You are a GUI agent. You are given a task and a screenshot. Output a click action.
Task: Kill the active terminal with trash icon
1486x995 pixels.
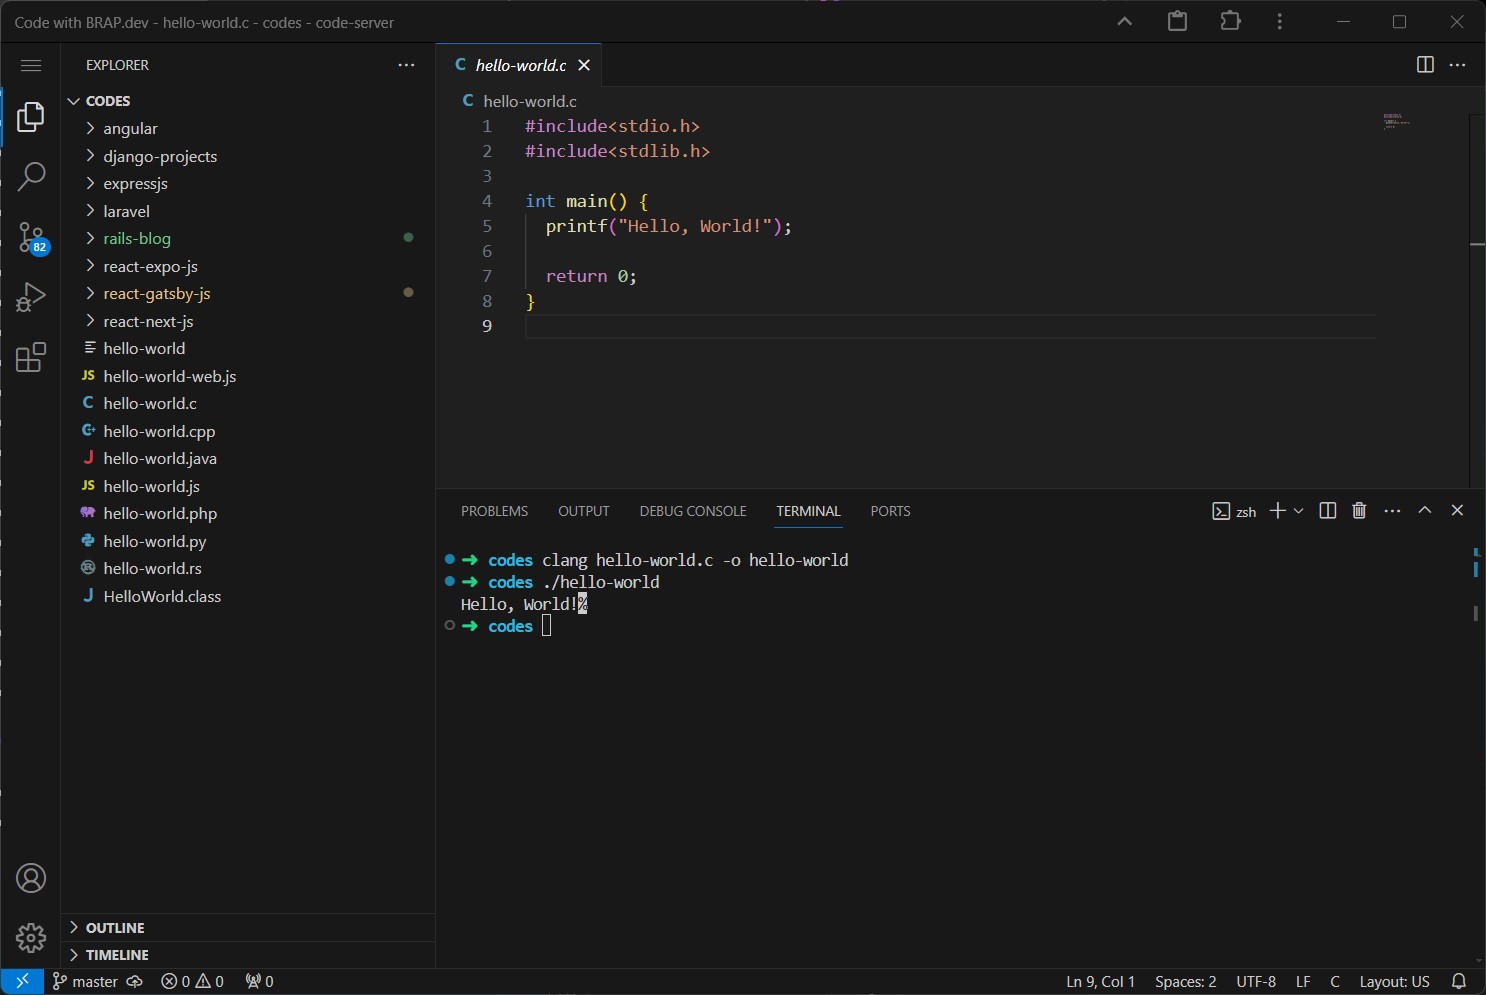click(1357, 510)
